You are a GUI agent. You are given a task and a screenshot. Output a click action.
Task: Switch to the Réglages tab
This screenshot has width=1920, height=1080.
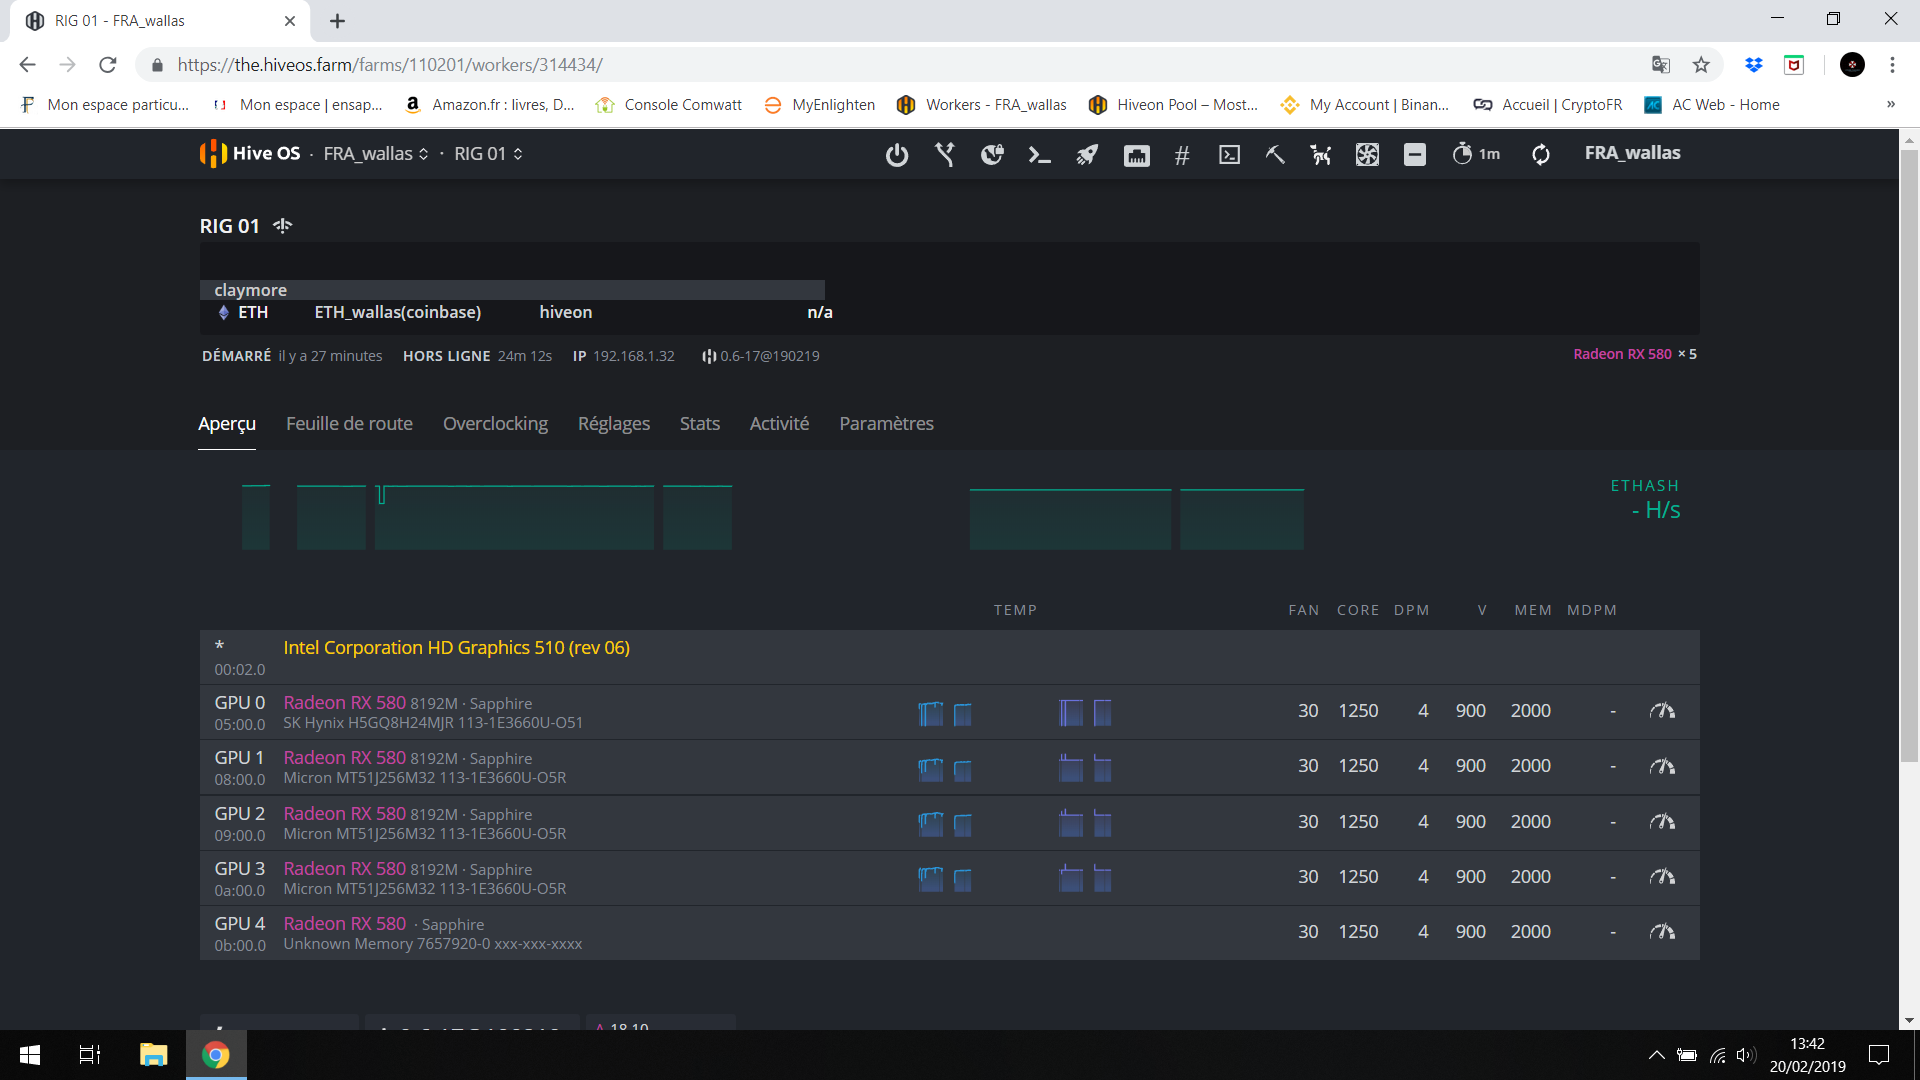[x=614, y=424]
